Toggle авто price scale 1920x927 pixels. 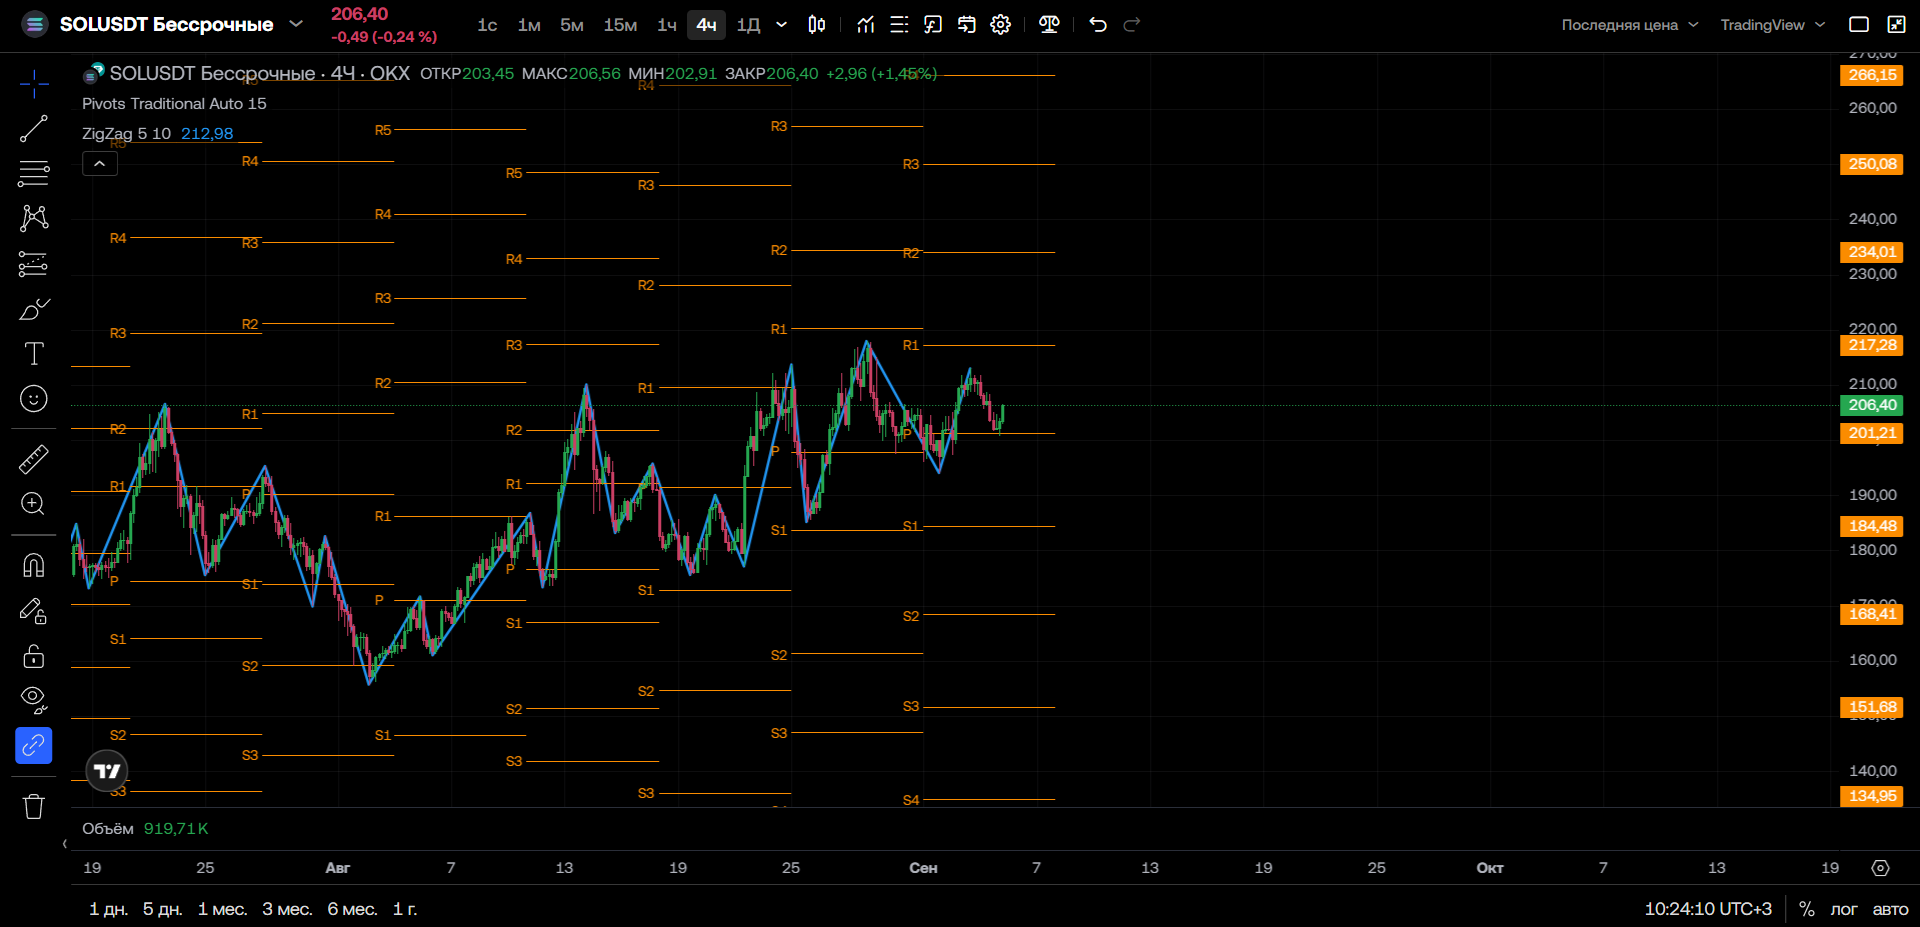point(1890,910)
